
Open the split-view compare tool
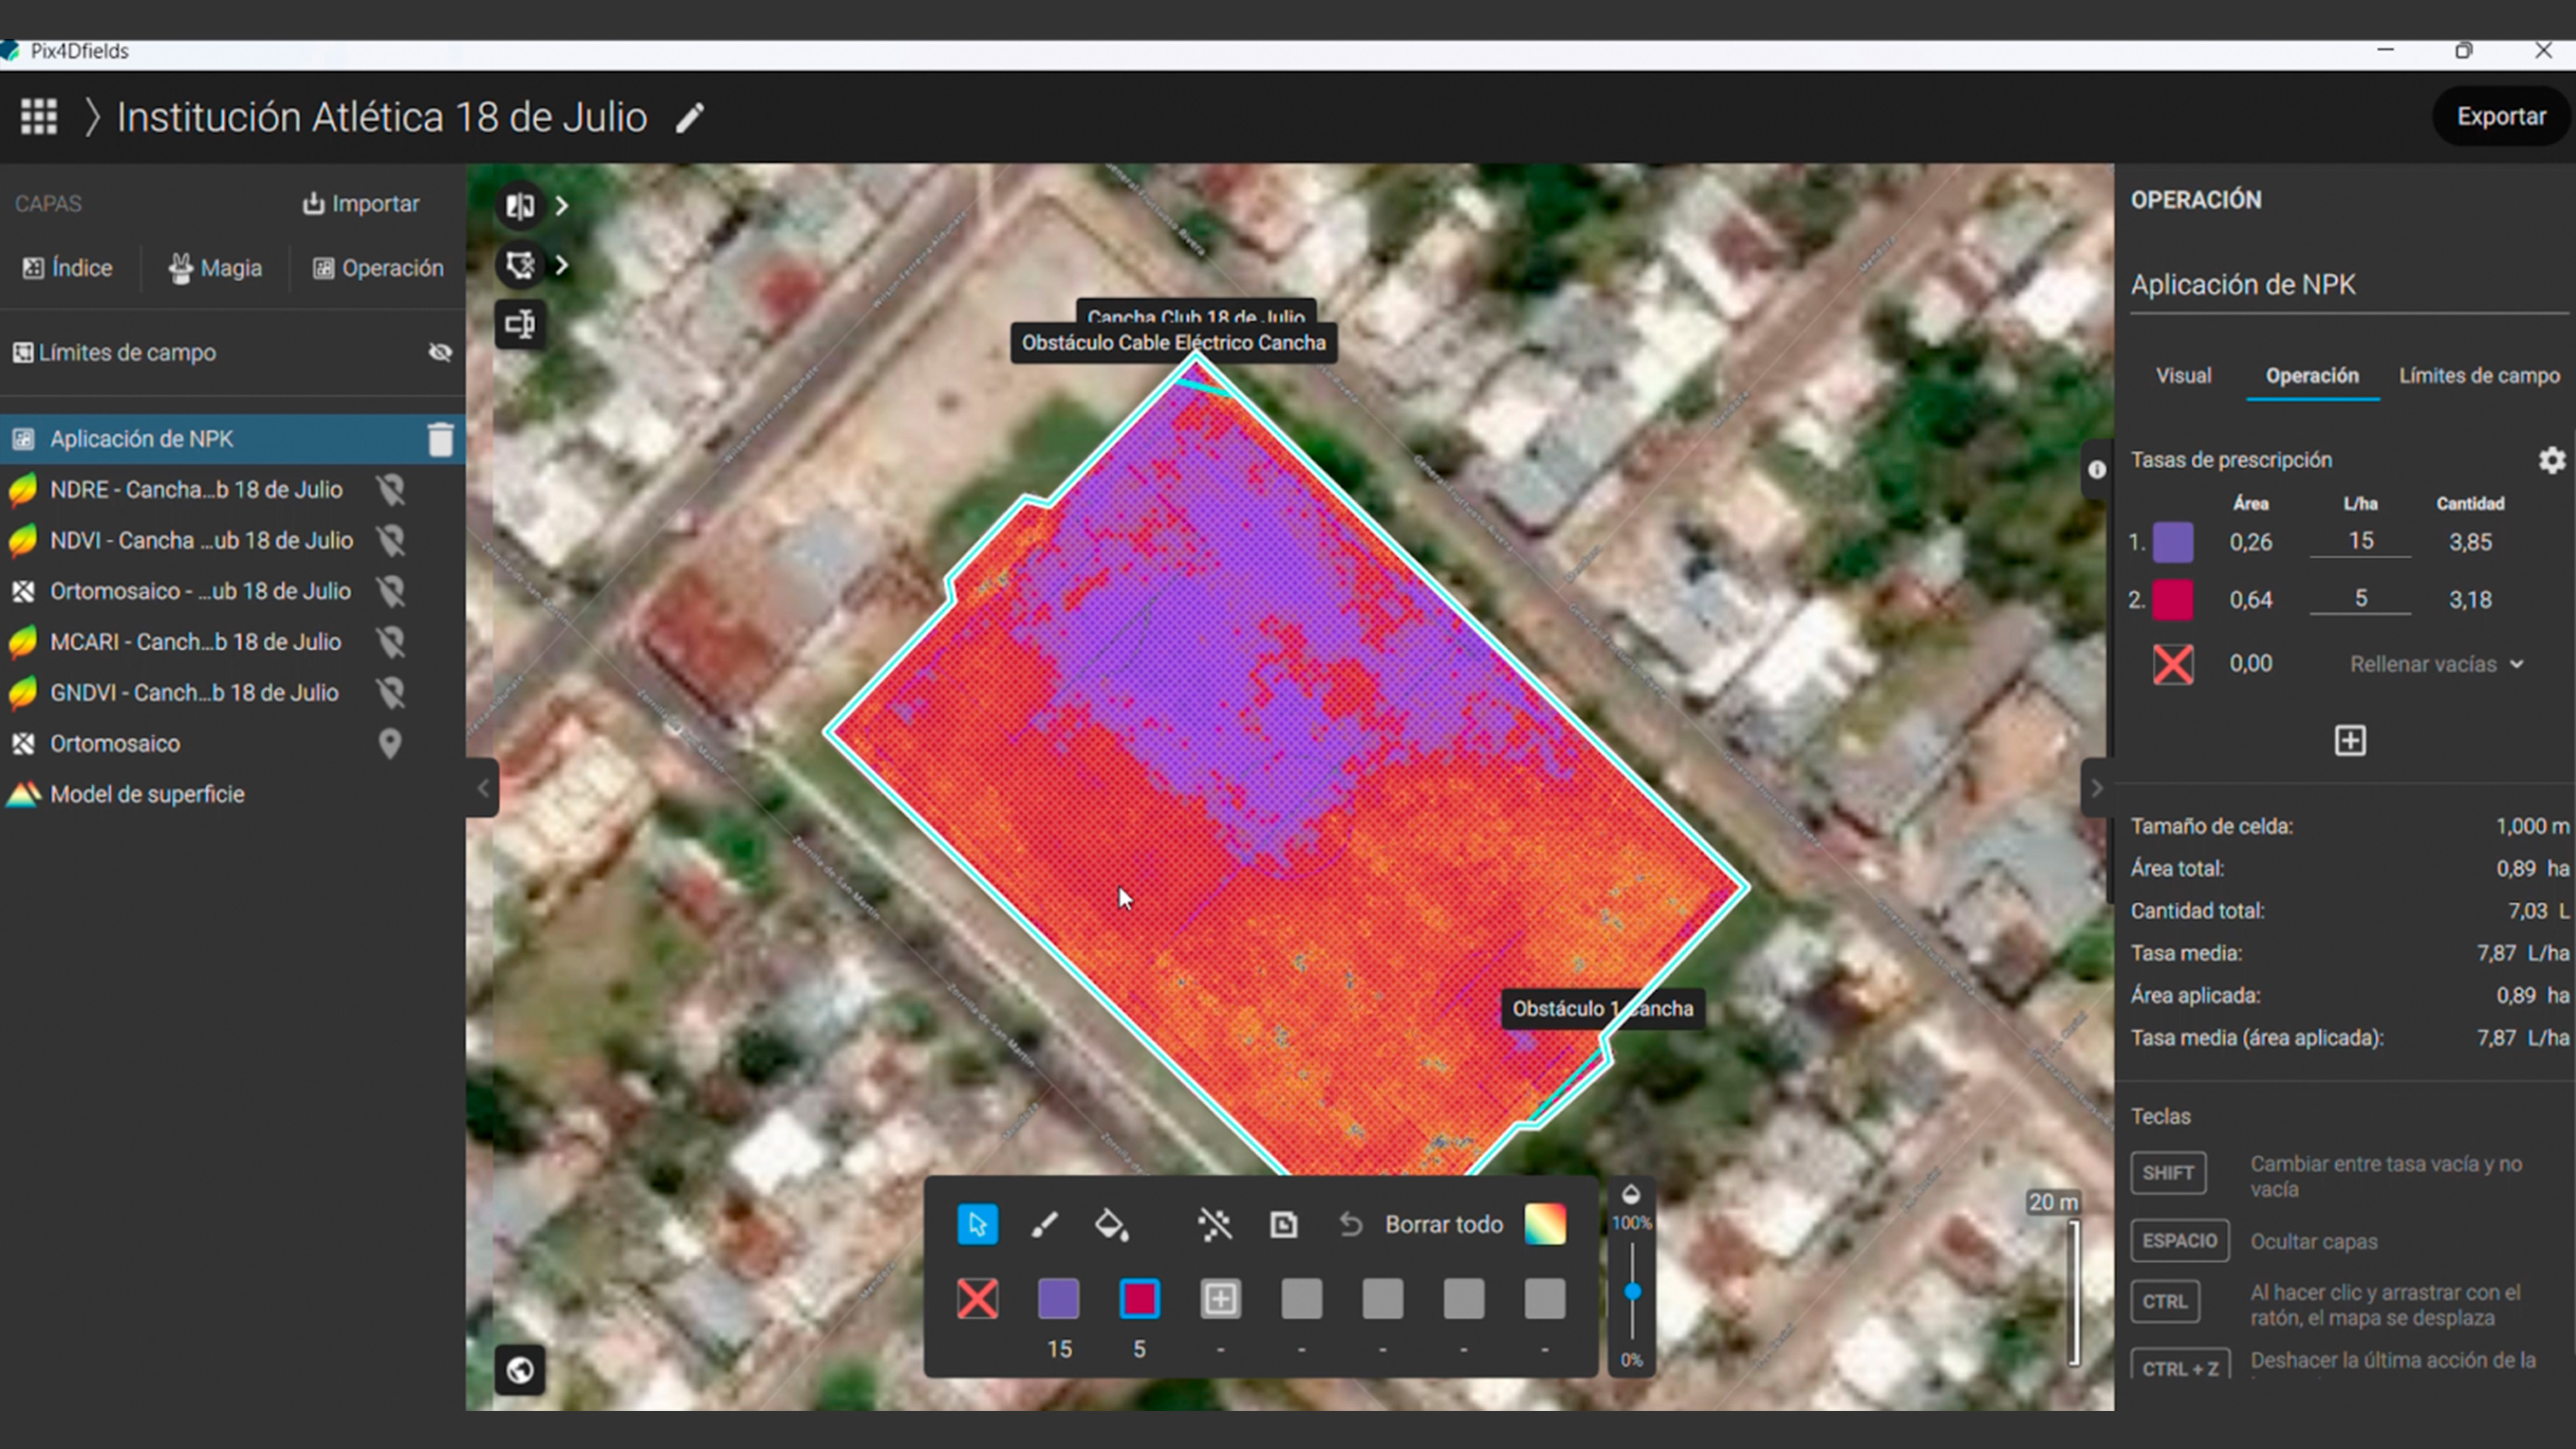coord(520,206)
